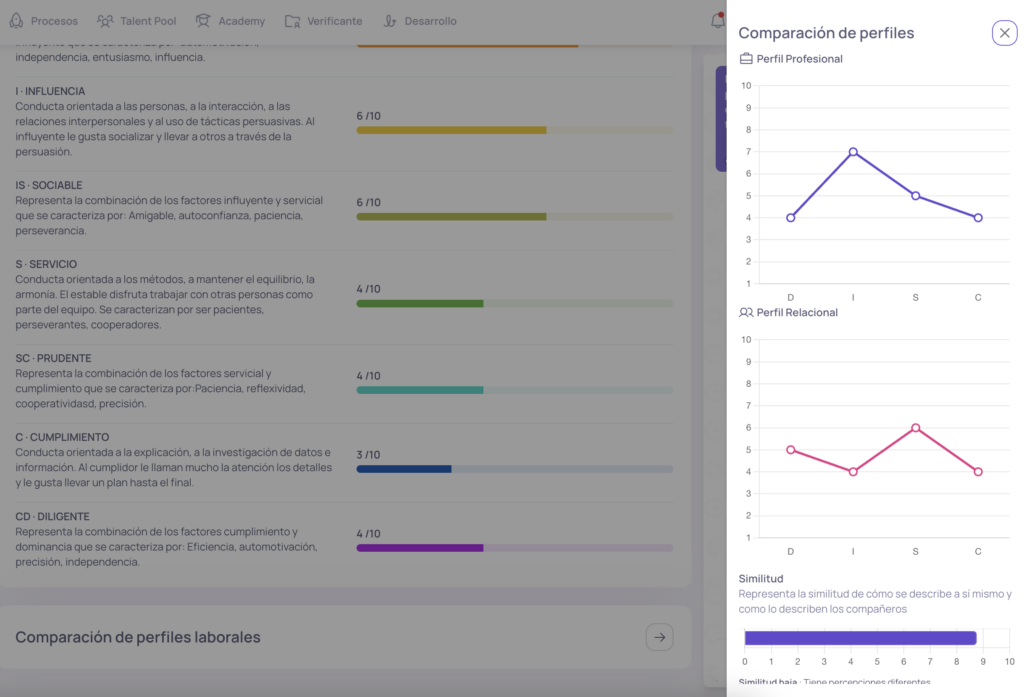
Task: Click the yellow Influencia 6/10 progress bar
Action: coord(451,130)
